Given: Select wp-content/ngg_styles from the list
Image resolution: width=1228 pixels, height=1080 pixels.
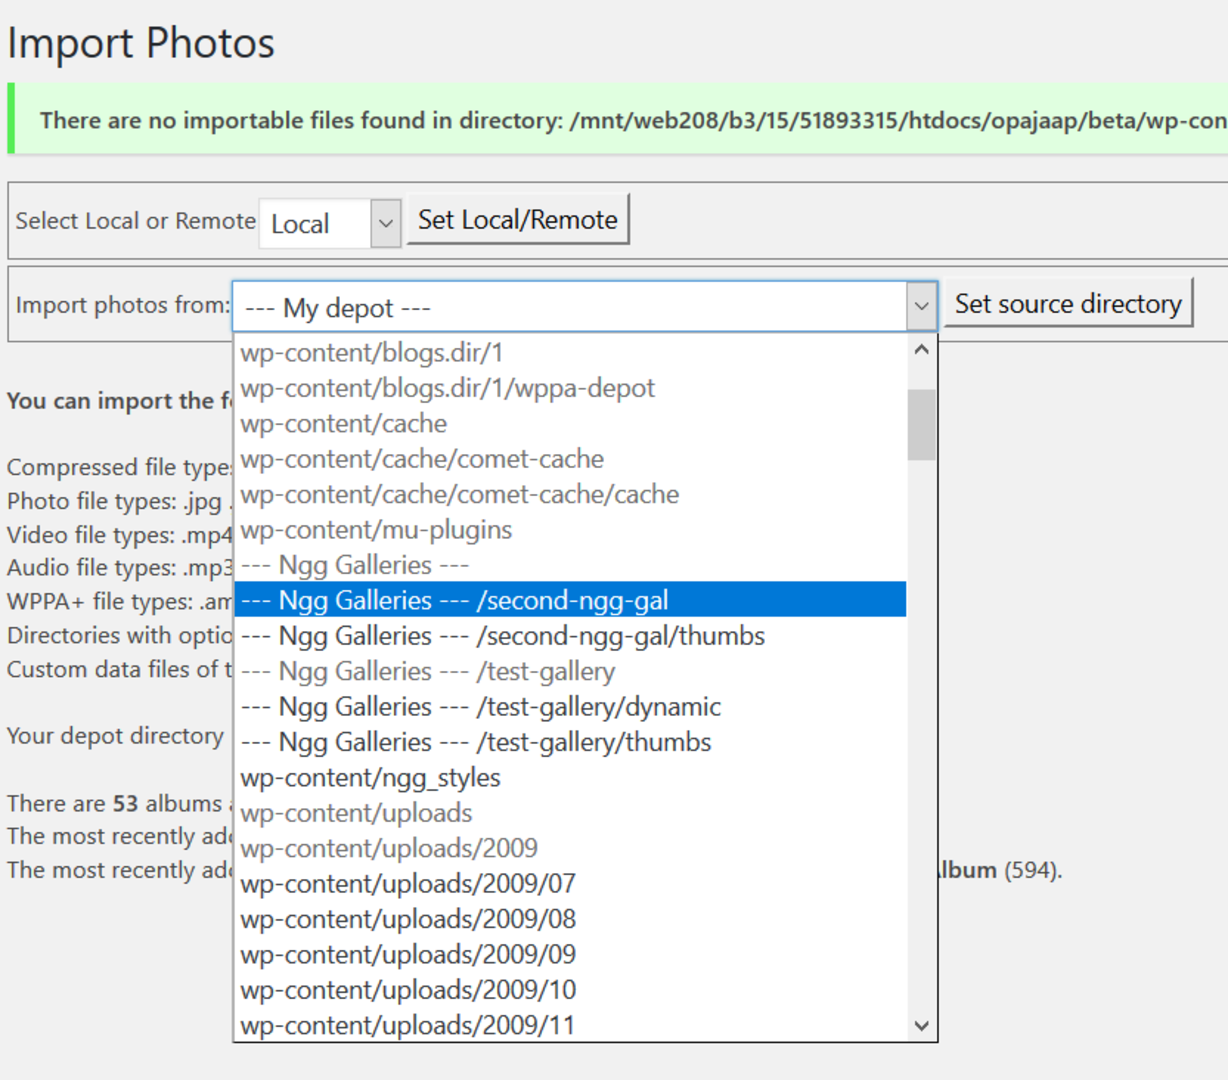Looking at the screenshot, I should tap(370, 778).
